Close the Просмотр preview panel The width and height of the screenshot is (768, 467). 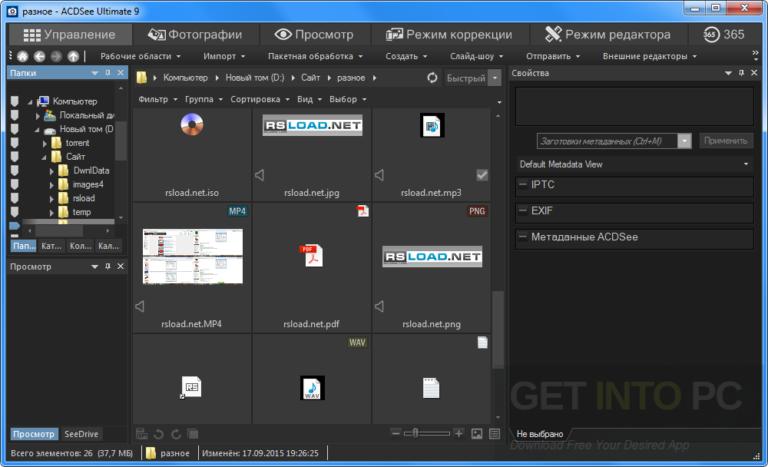pyautogui.click(x=120, y=266)
